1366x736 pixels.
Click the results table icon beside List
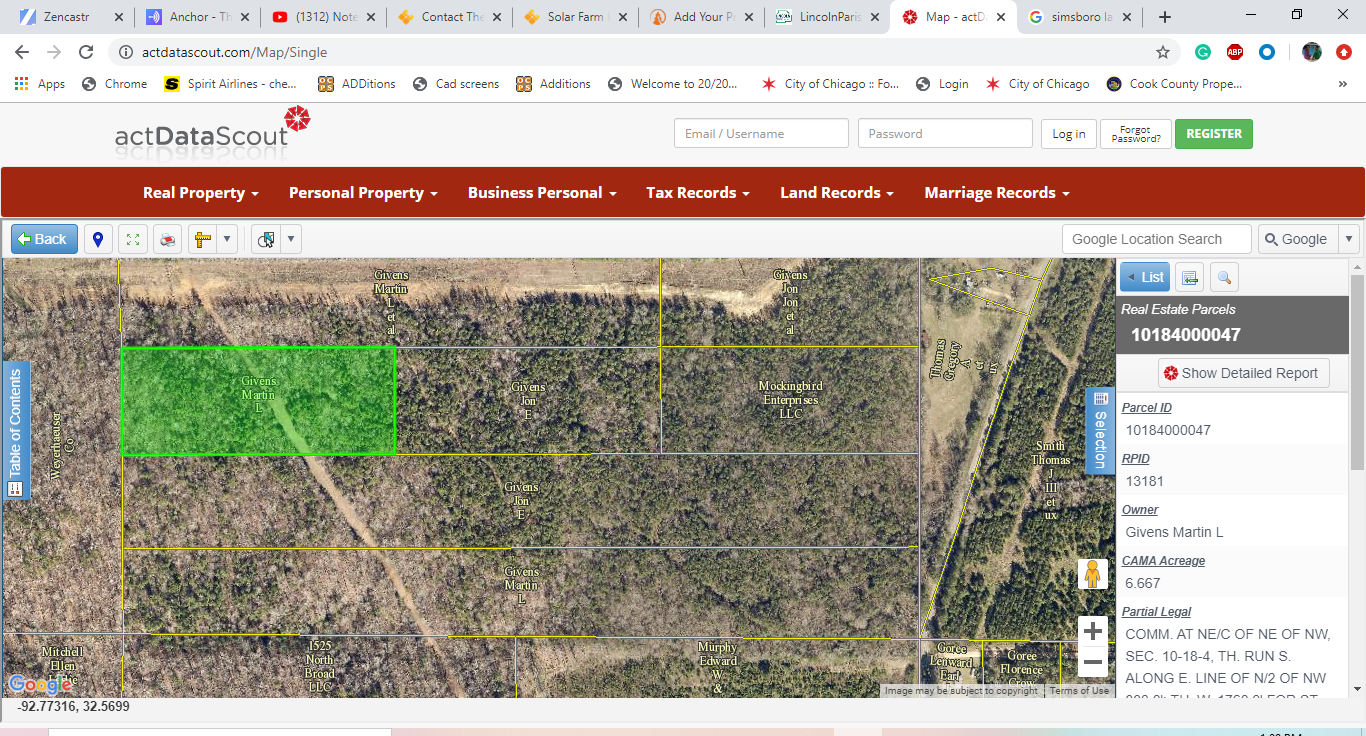coord(1189,277)
